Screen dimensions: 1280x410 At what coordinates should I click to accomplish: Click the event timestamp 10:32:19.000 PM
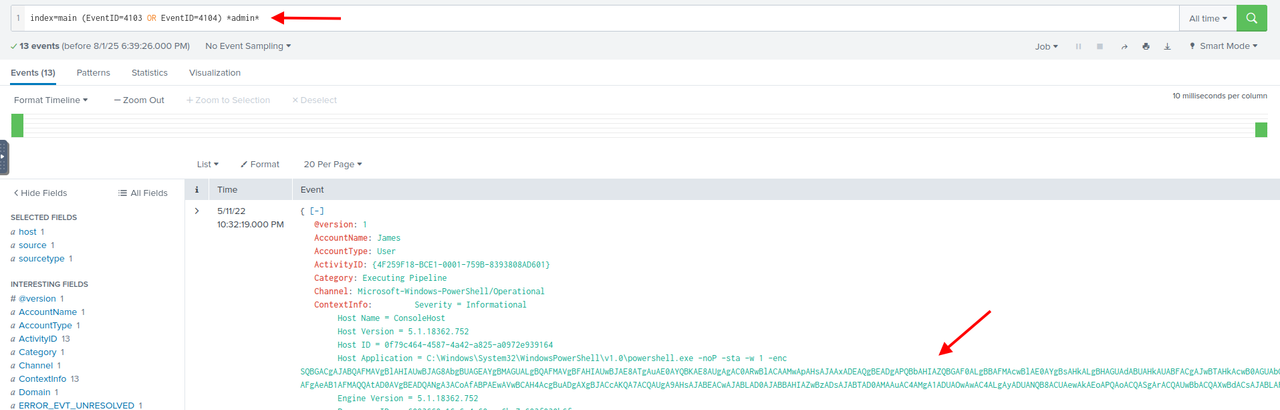[250, 225]
